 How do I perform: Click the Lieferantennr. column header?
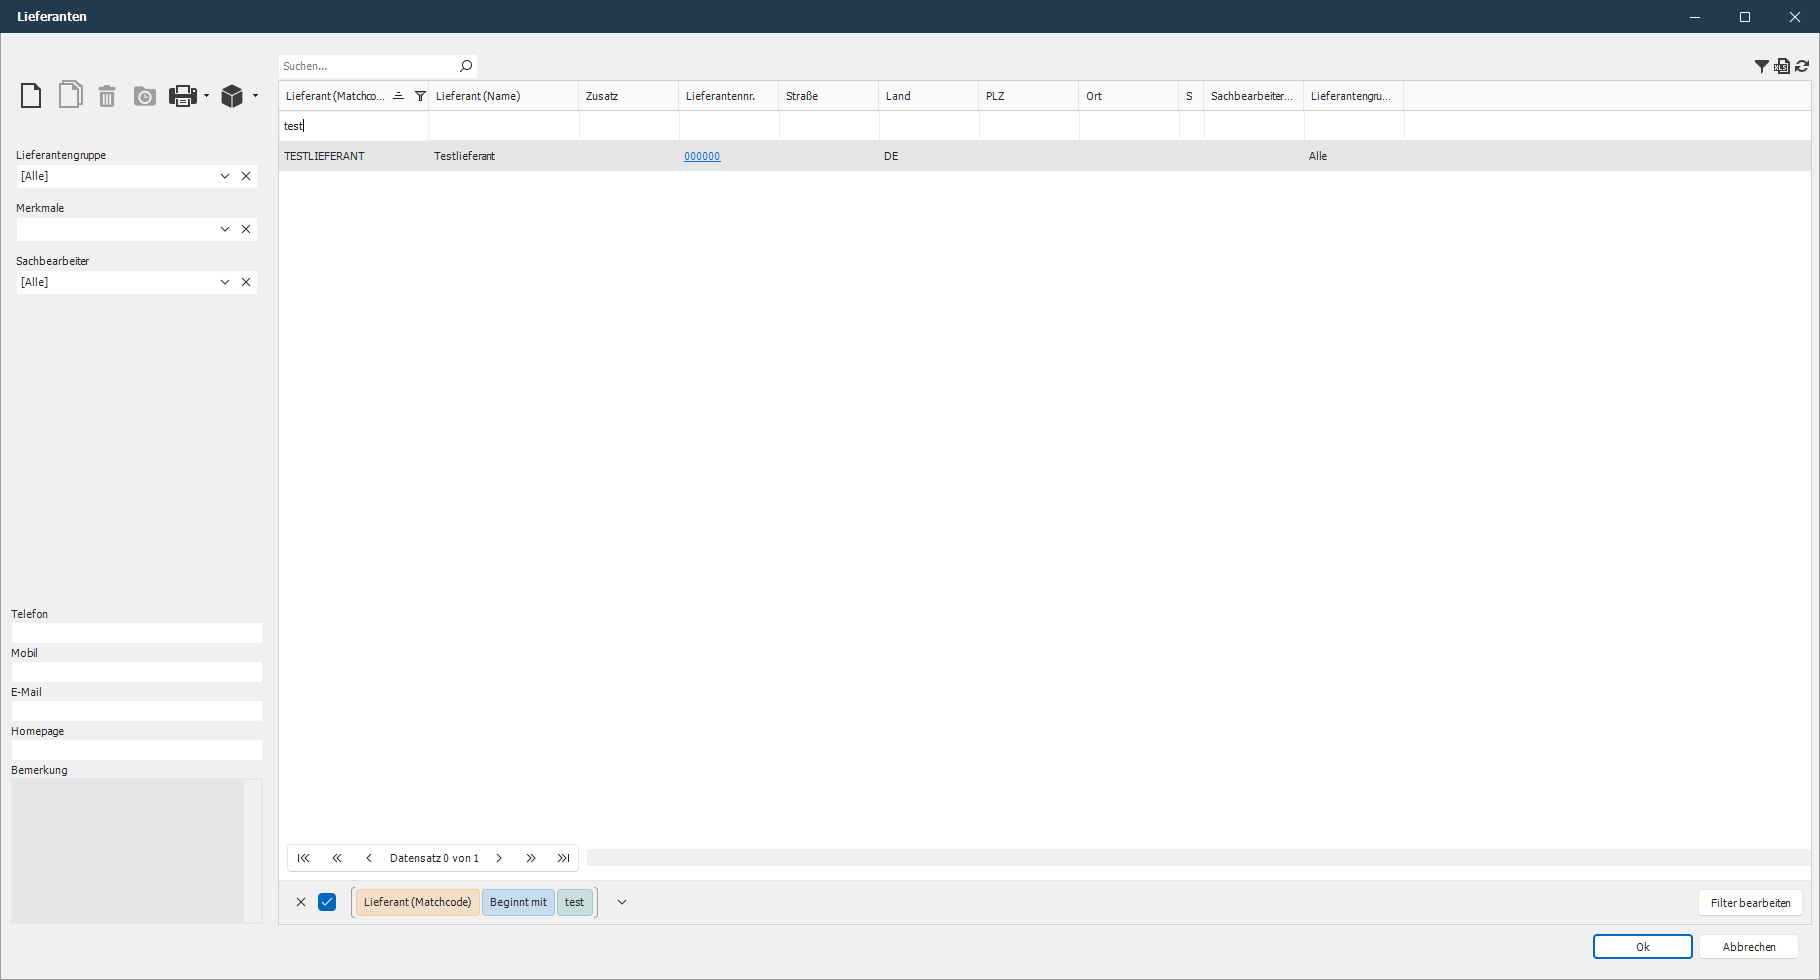click(x=720, y=96)
